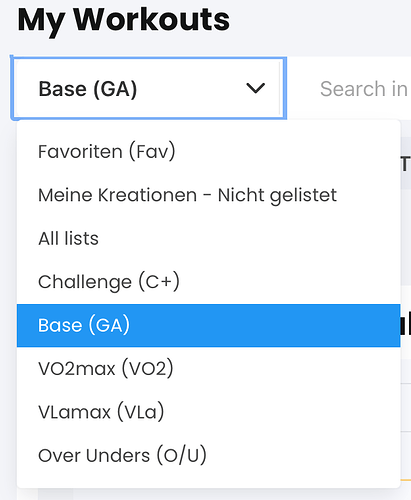
Task: Choose the VO2max (VO2) list
Action: pos(208,369)
